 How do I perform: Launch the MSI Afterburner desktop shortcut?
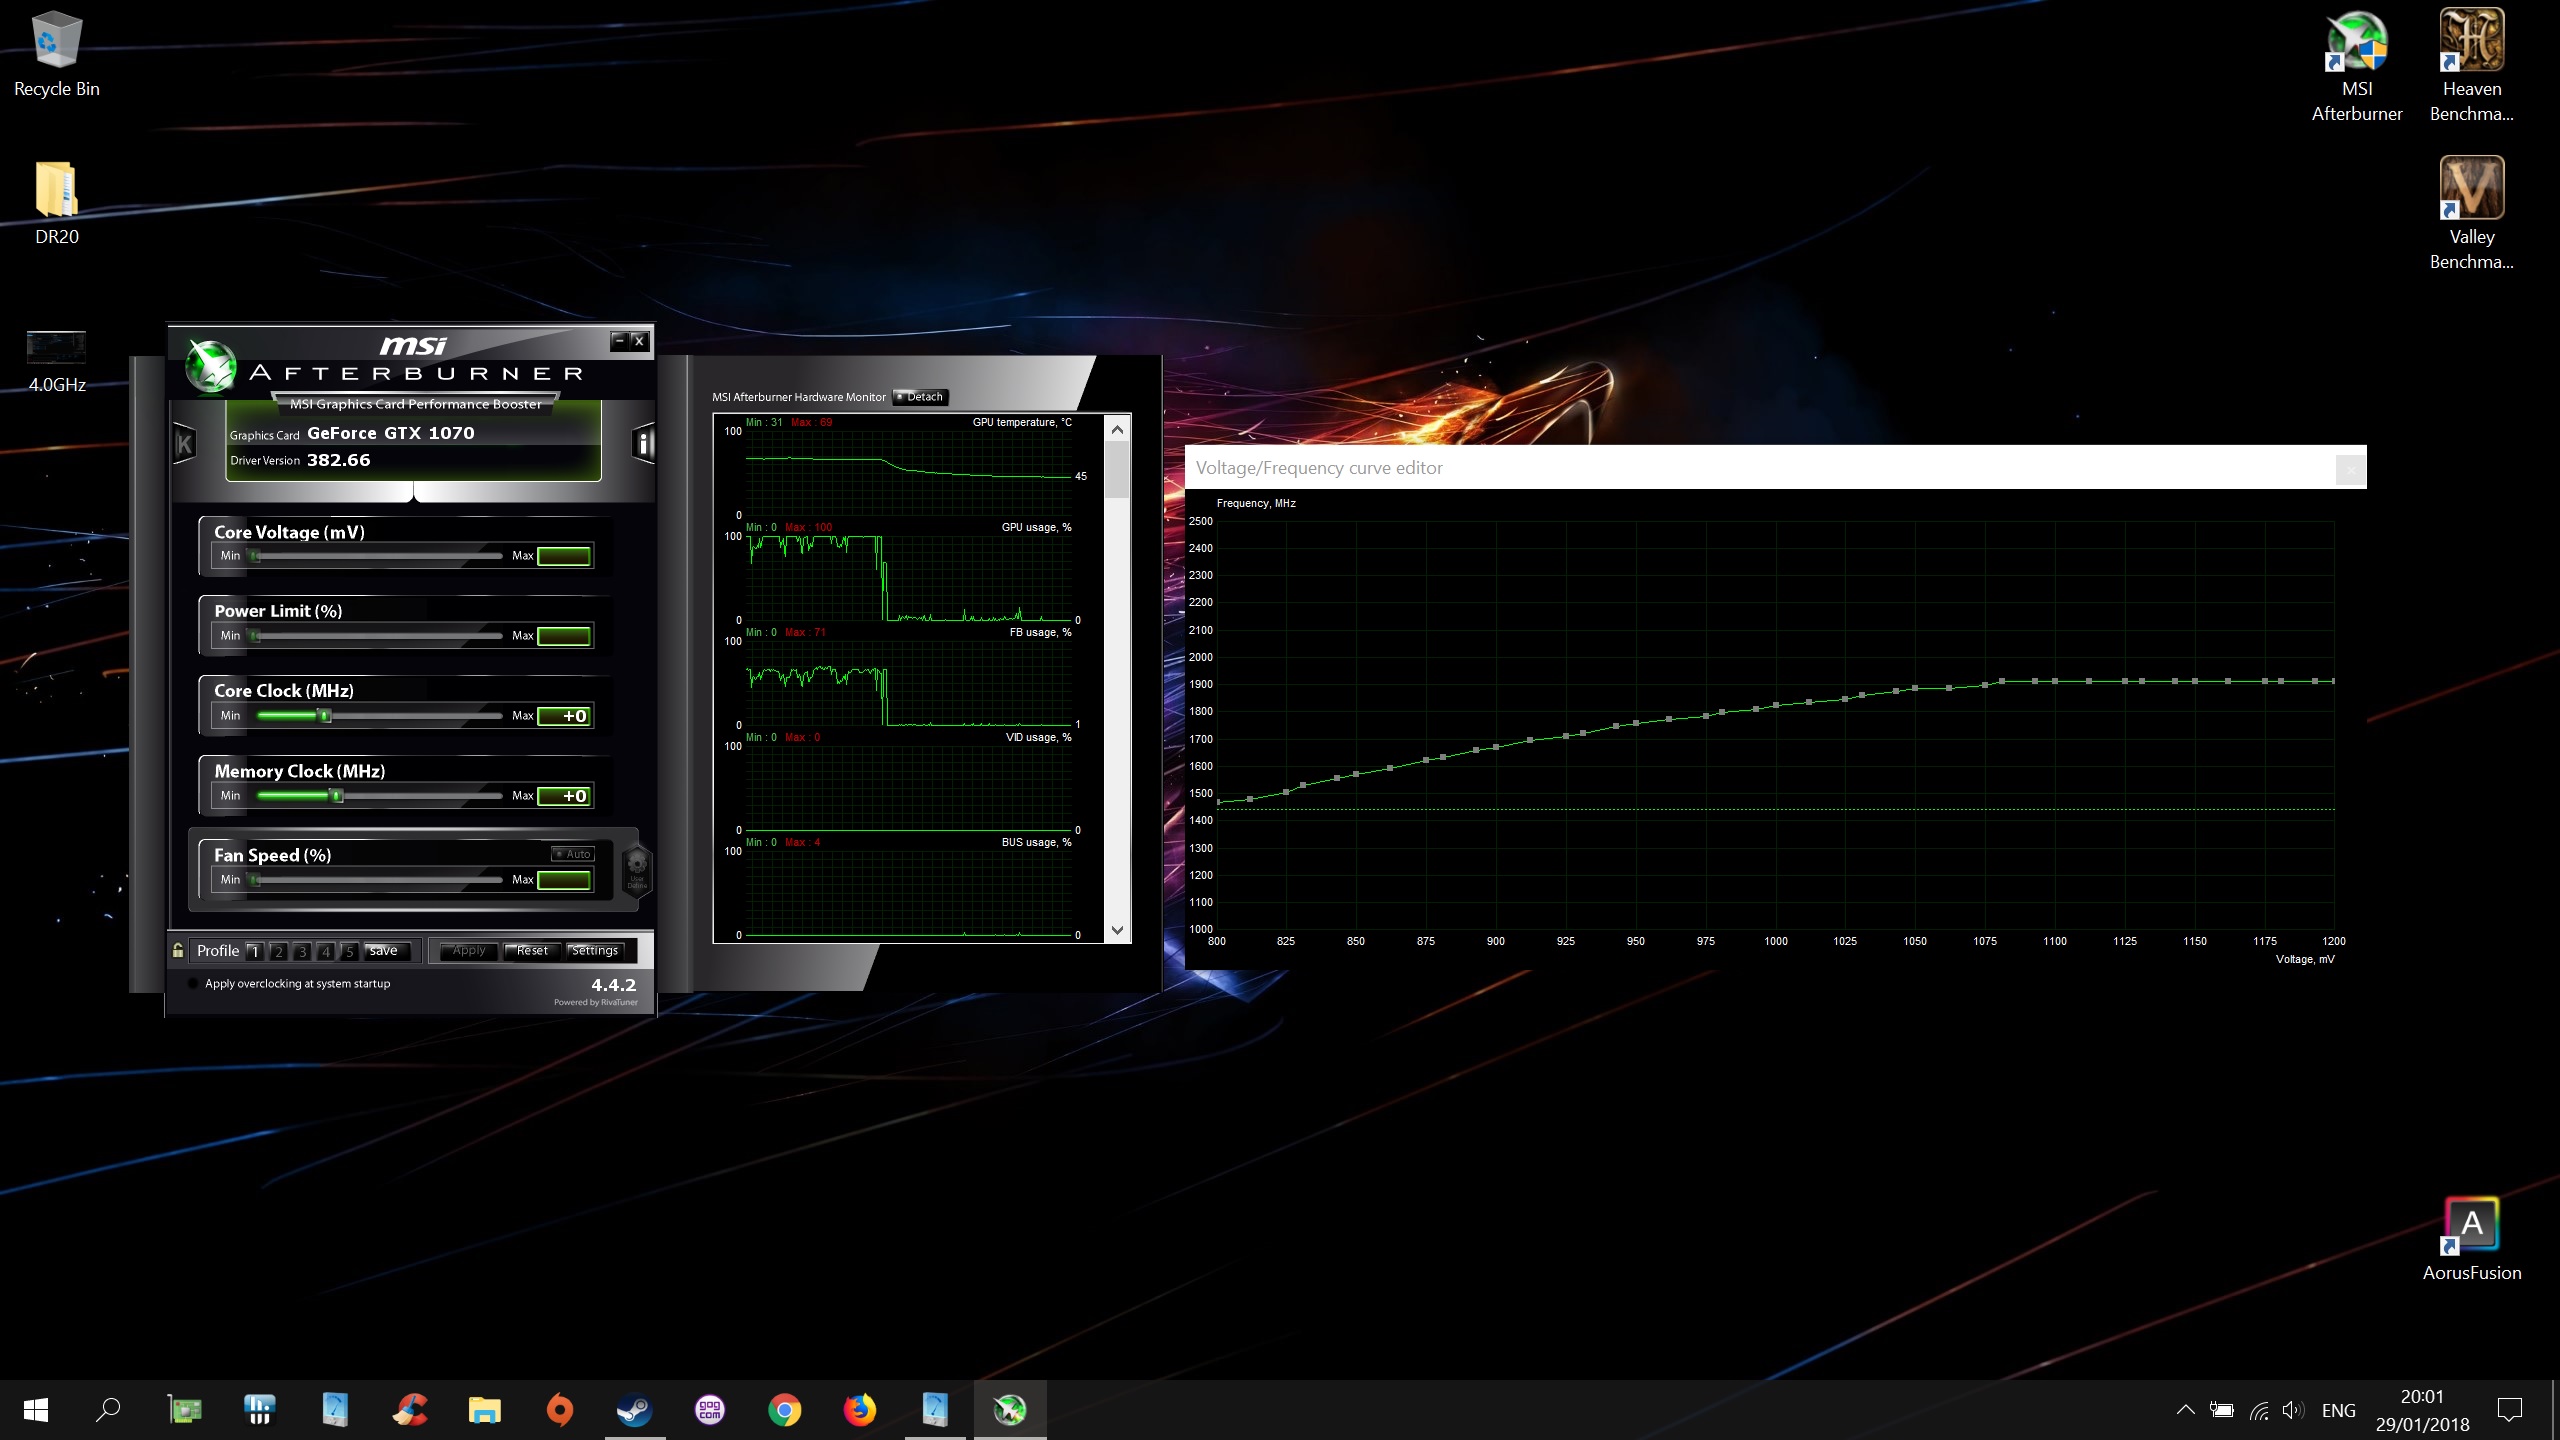[2356, 67]
